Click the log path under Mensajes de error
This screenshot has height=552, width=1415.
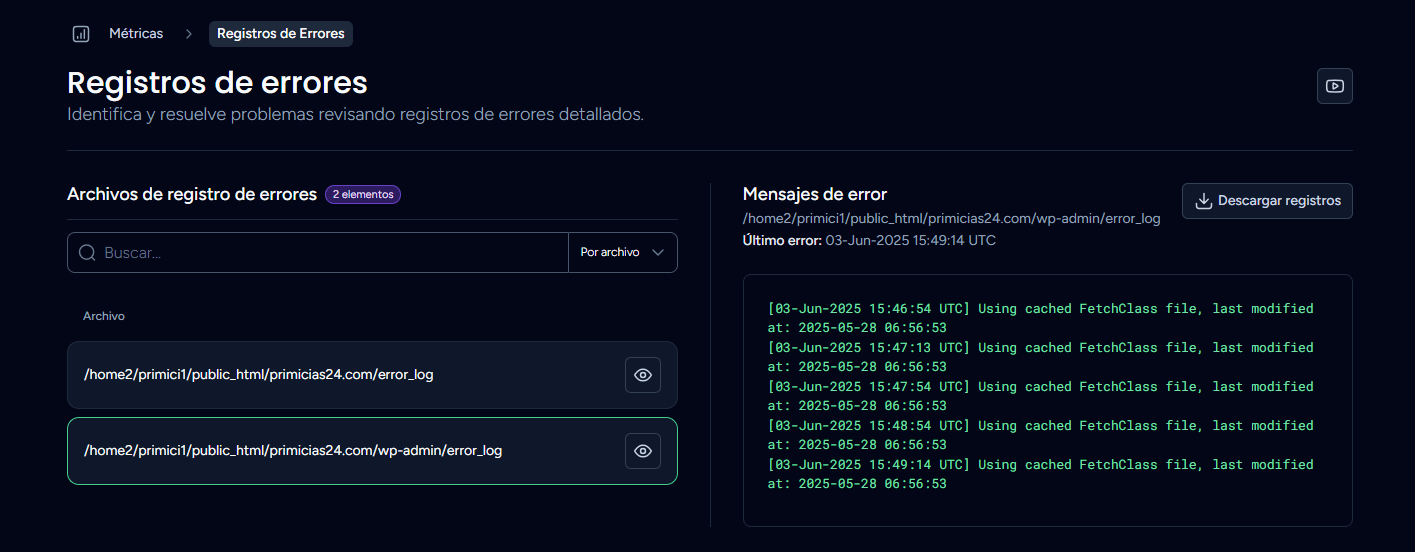[x=951, y=218]
